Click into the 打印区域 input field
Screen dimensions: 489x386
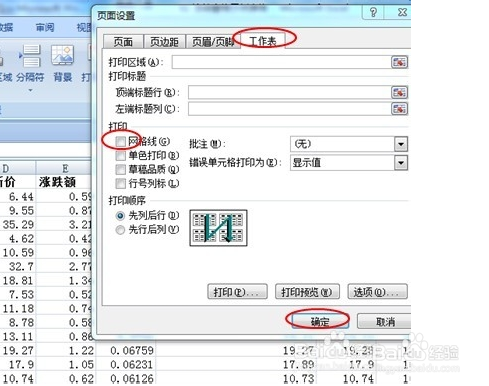(x=281, y=62)
